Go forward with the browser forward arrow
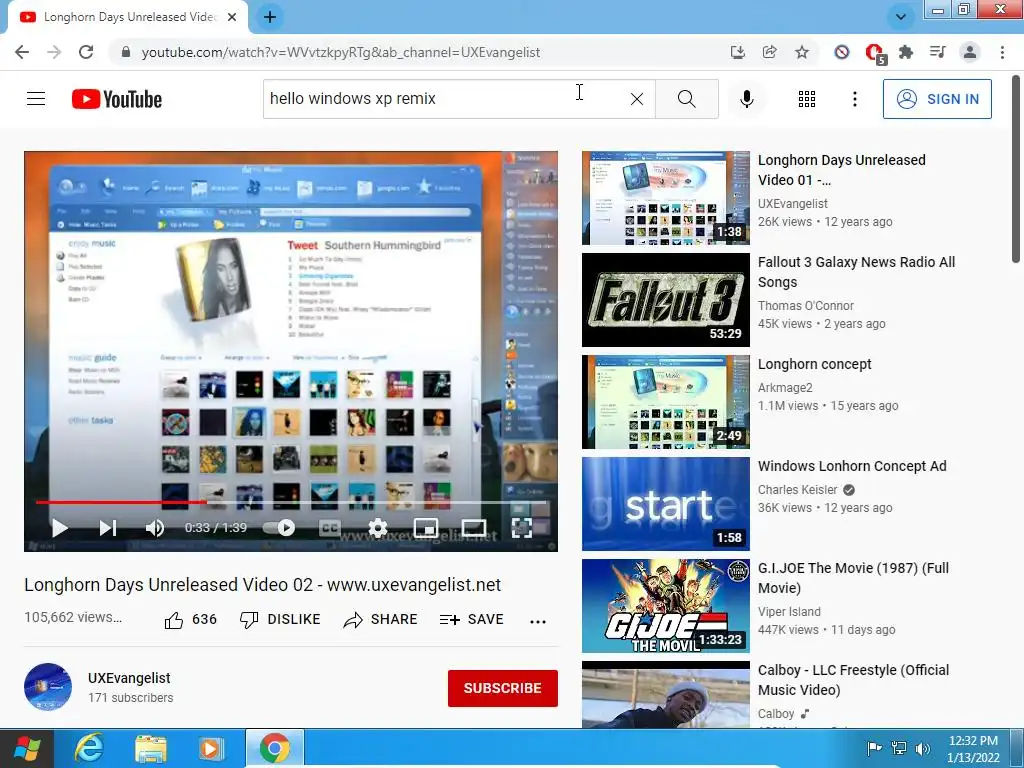This screenshot has height=768, width=1024. pos(54,52)
